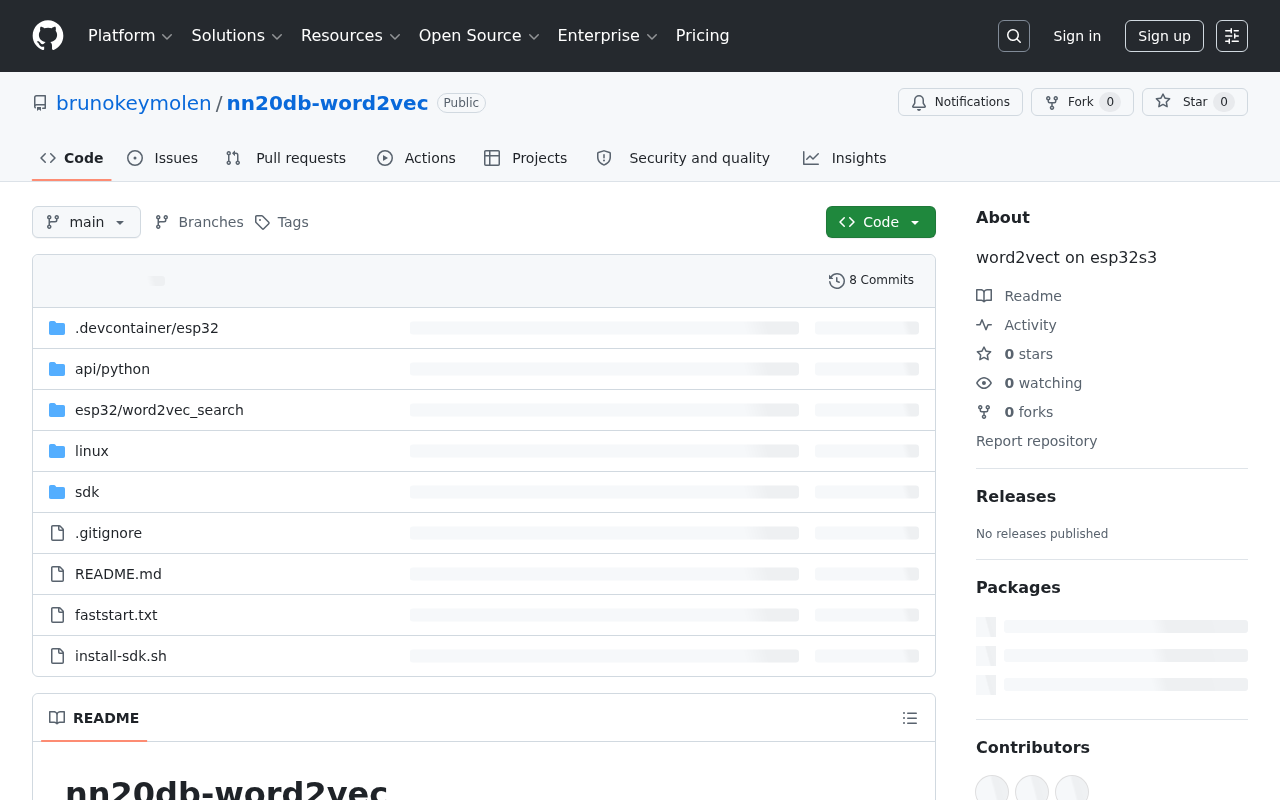Click the Sign up button
1280x800 pixels.
pos(1164,36)
